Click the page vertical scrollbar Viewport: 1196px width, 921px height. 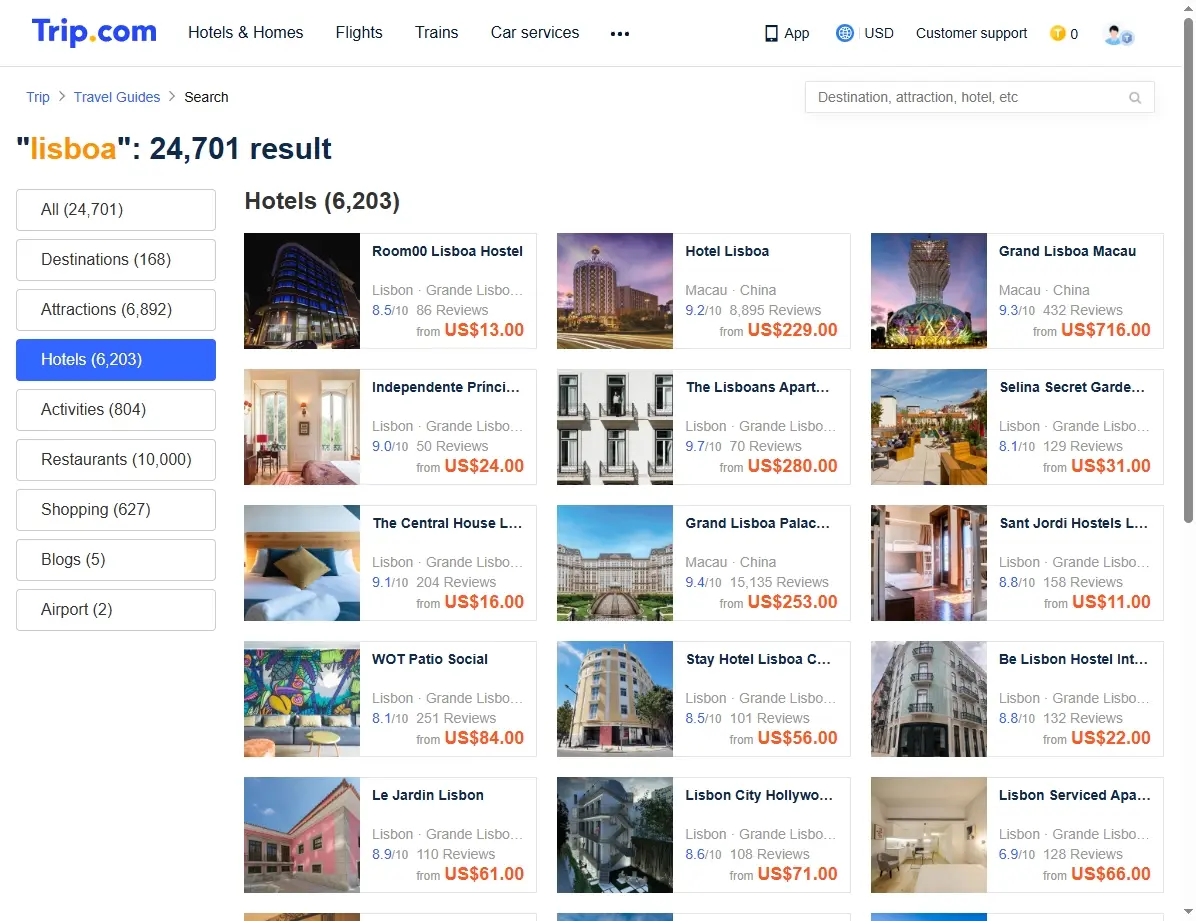point(1188,271)
